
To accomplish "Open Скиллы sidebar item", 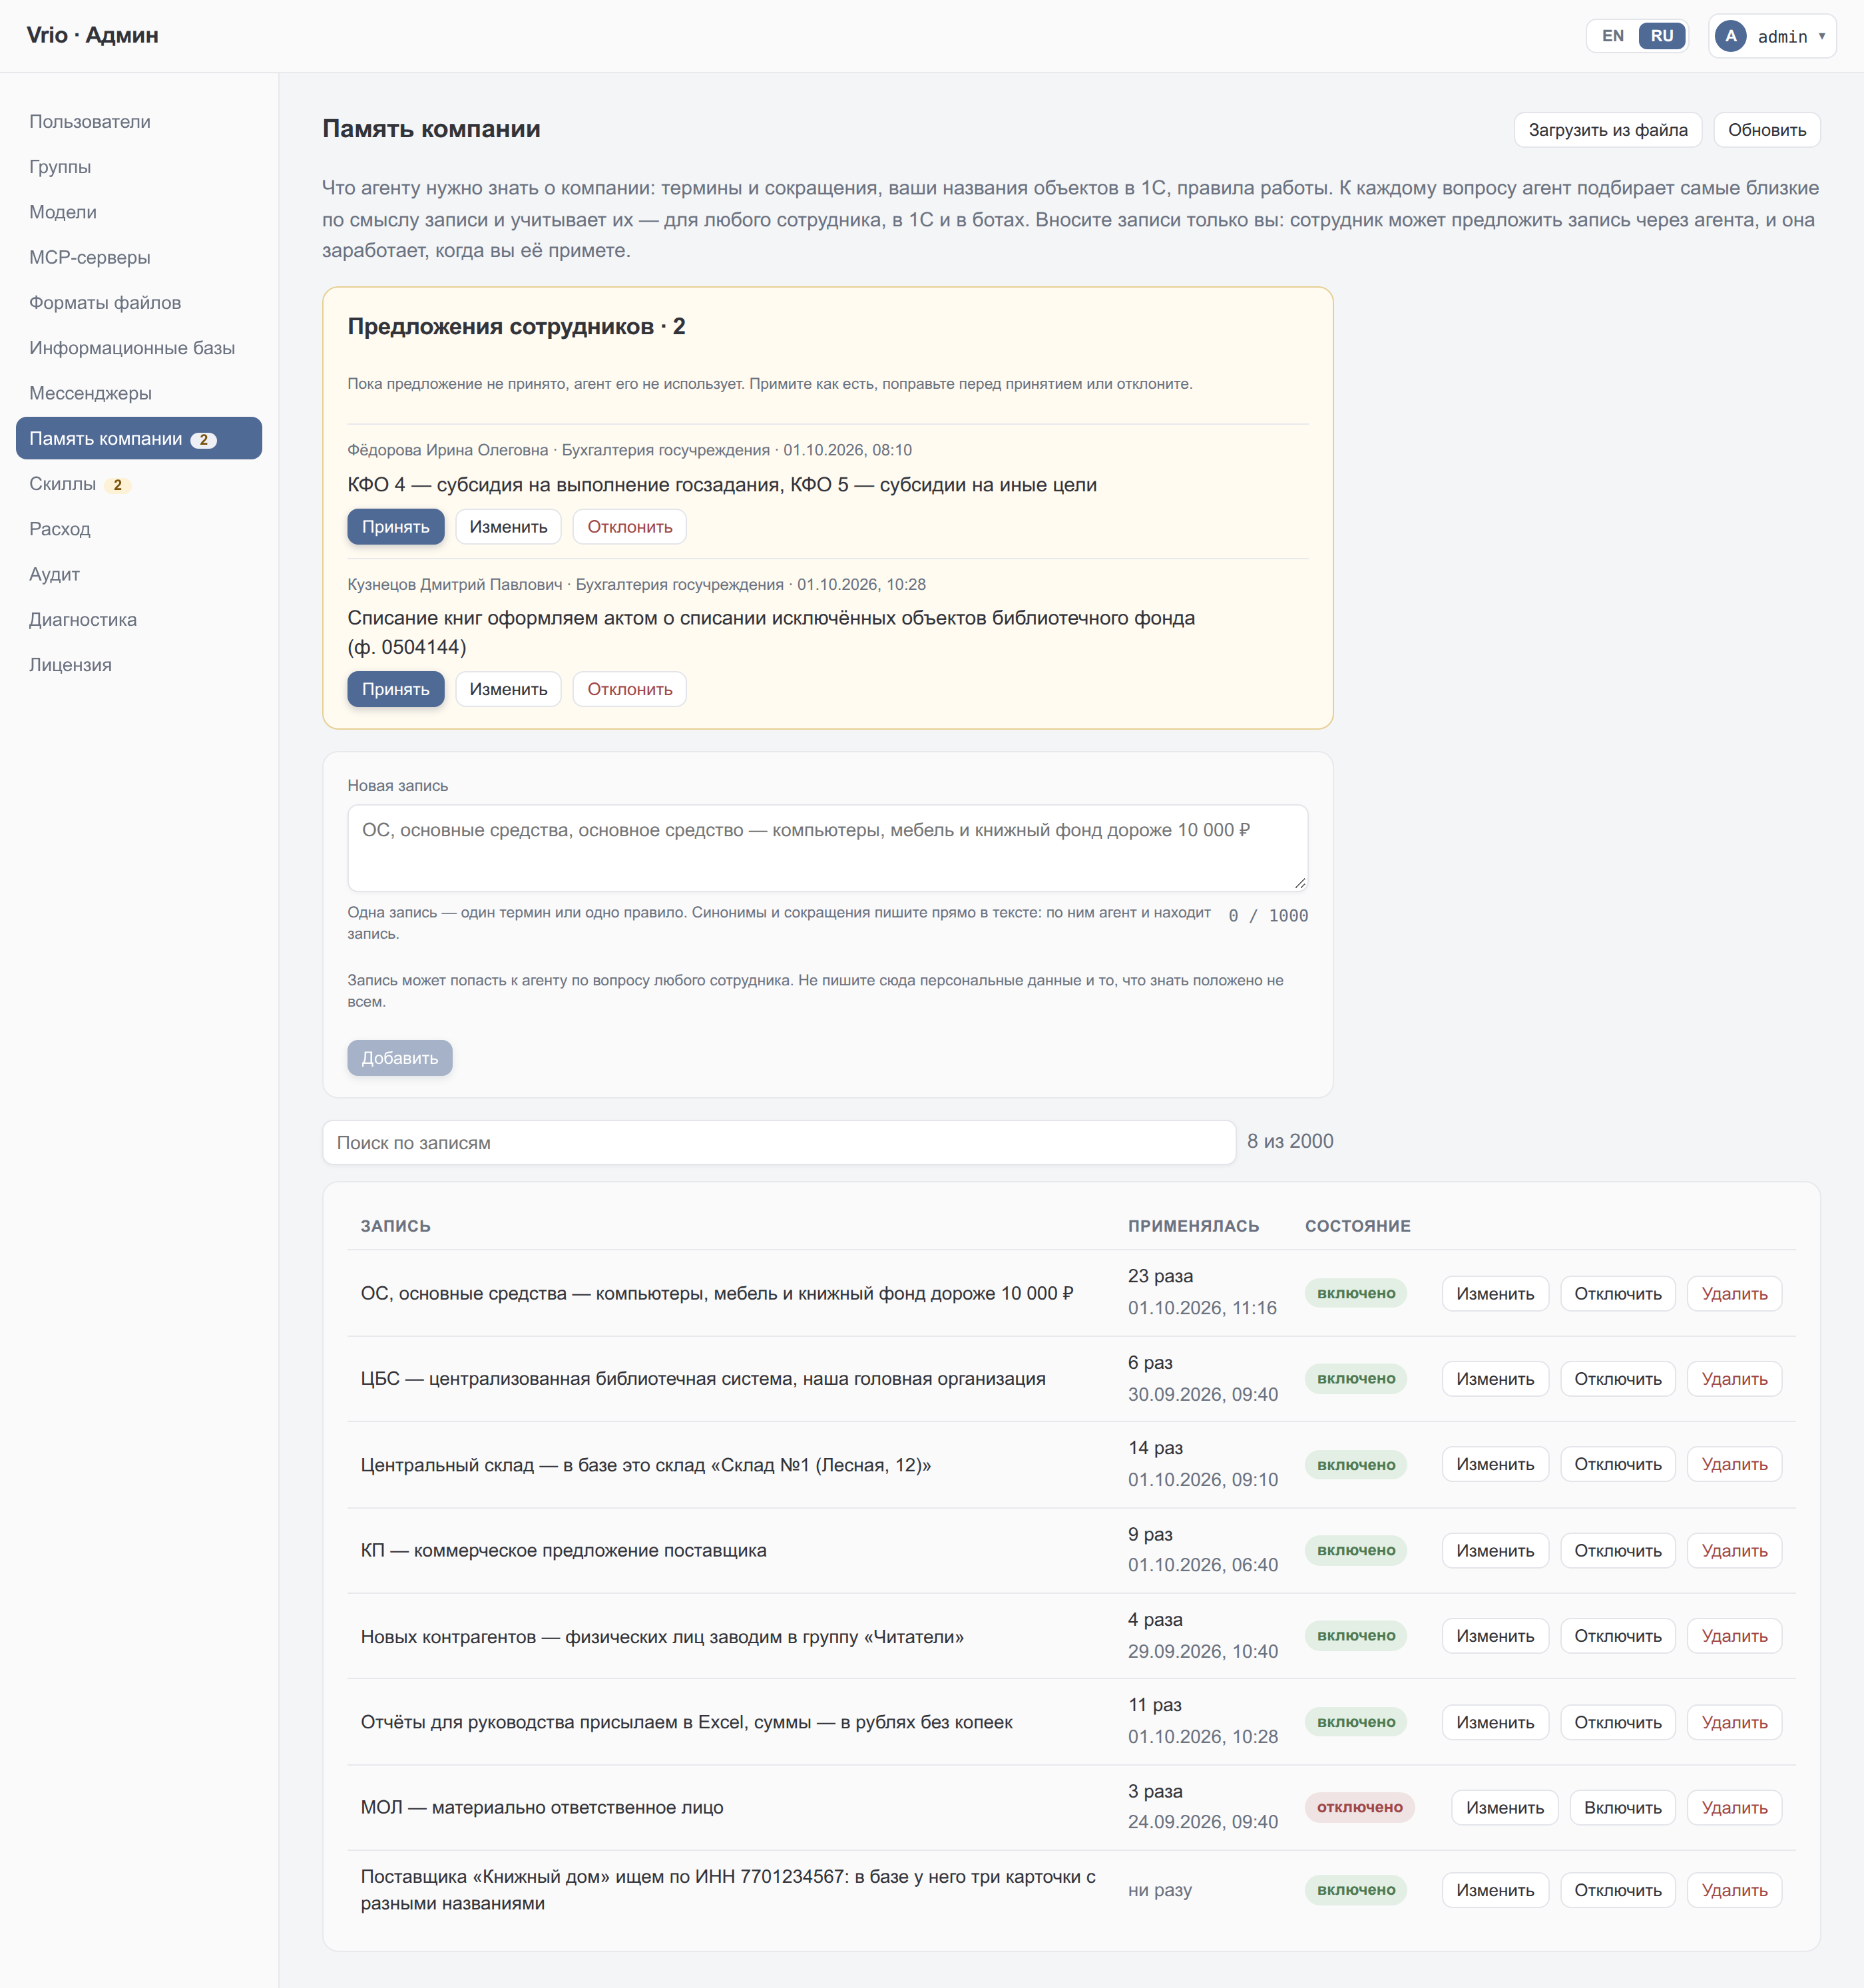I will pyautogui.click(x=139, y=484).
